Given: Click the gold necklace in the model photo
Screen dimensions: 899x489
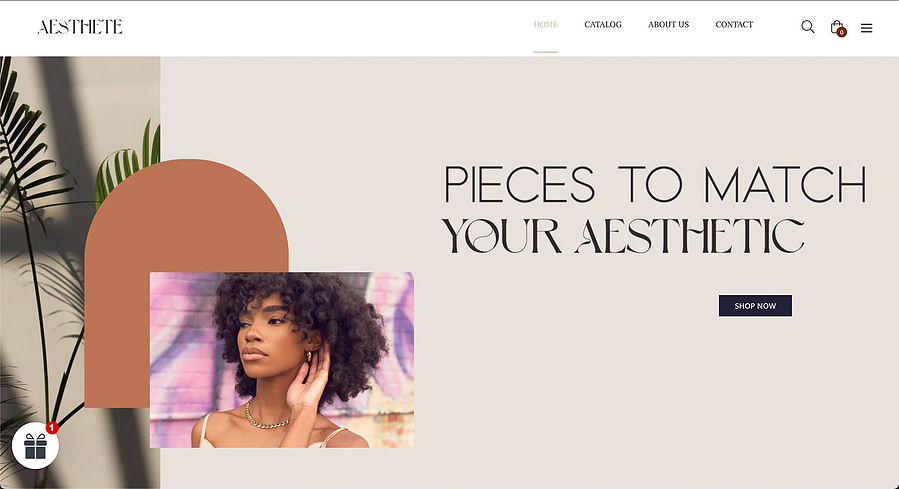Looking at the screenshot, I should [x=265, y=418].
